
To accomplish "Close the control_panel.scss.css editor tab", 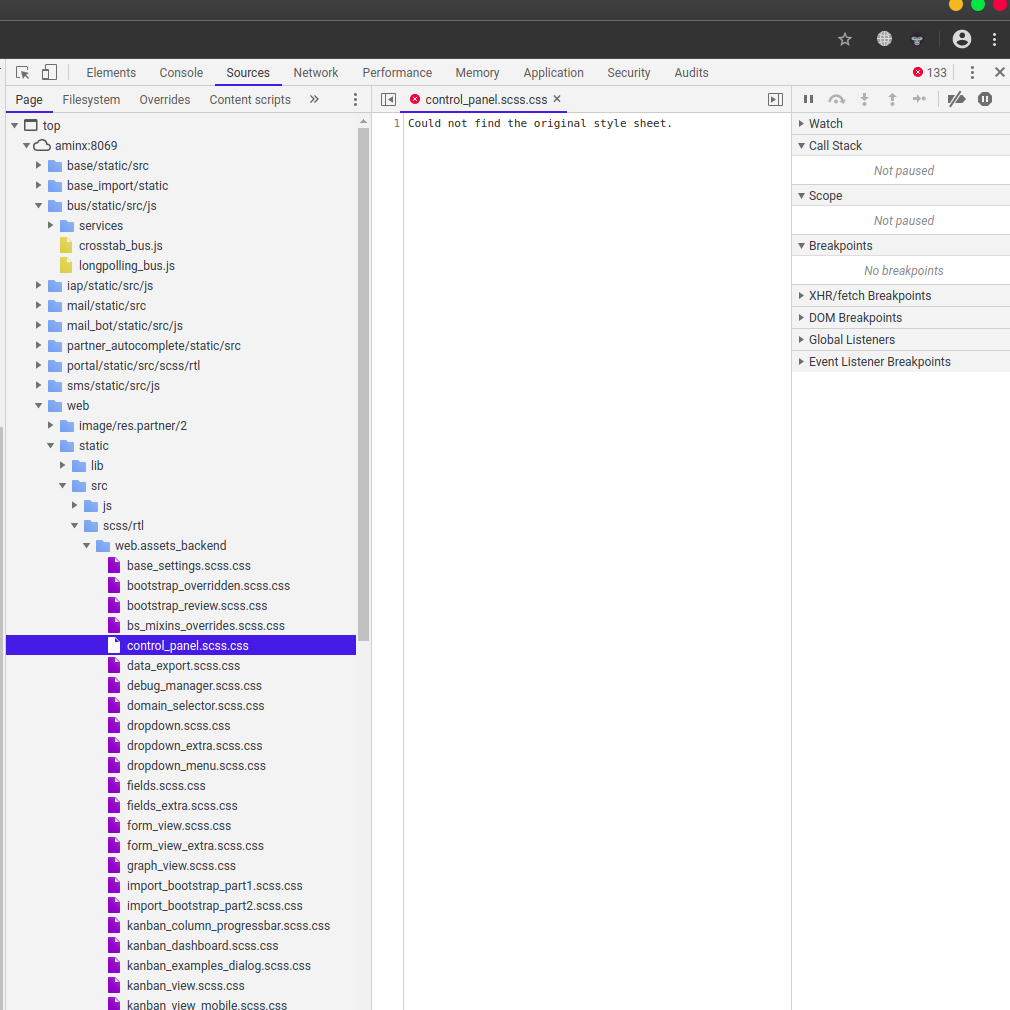I will (558, 99).
